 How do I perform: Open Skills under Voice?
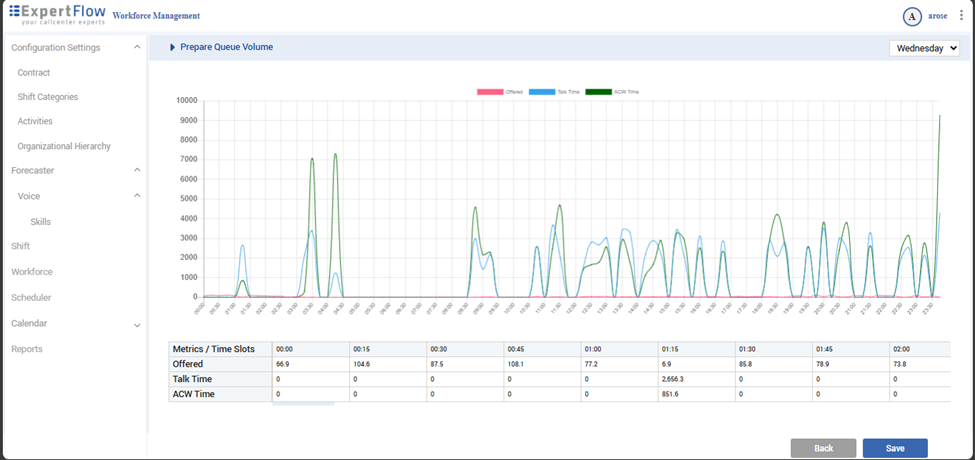40,222
